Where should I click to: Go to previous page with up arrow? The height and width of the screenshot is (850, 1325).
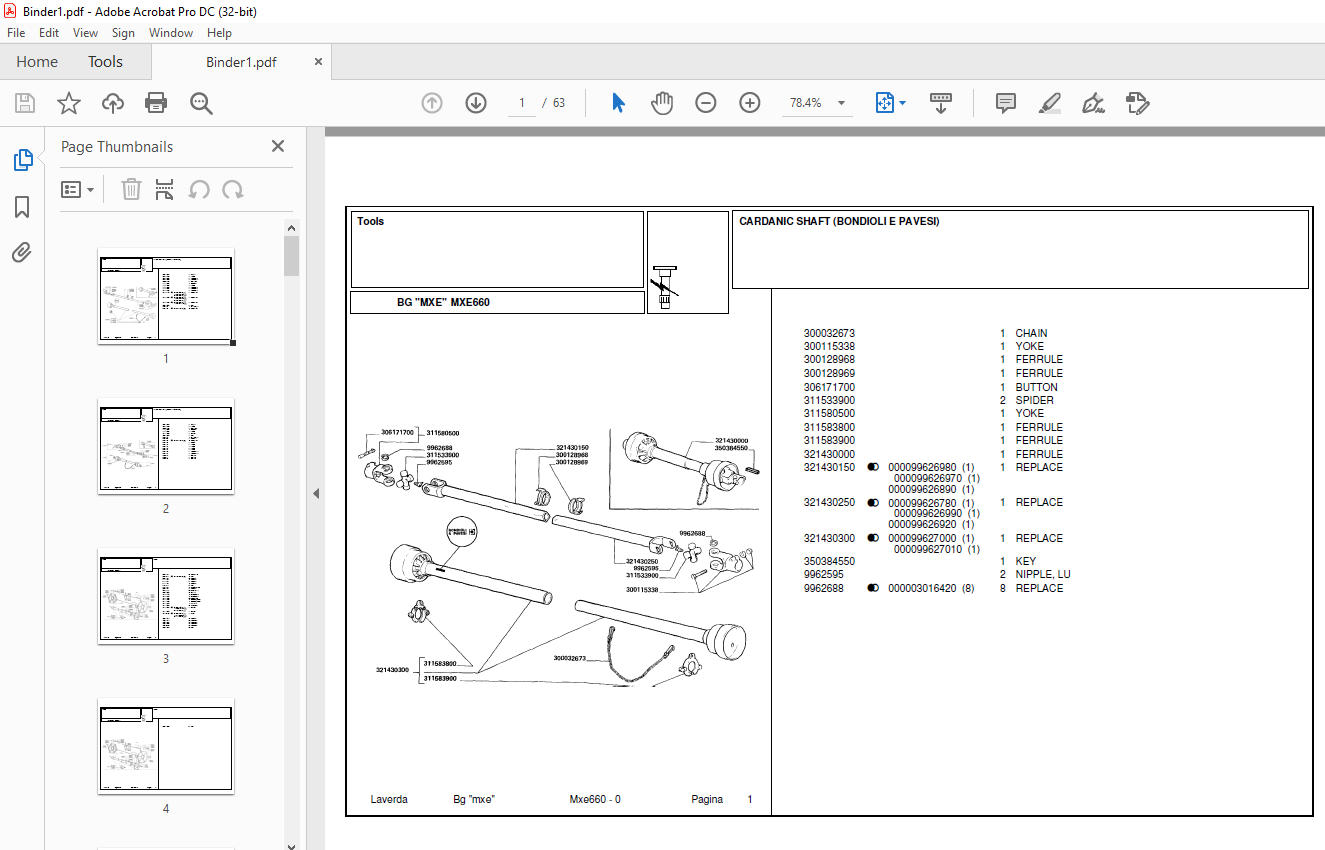(x=432, y=103)
